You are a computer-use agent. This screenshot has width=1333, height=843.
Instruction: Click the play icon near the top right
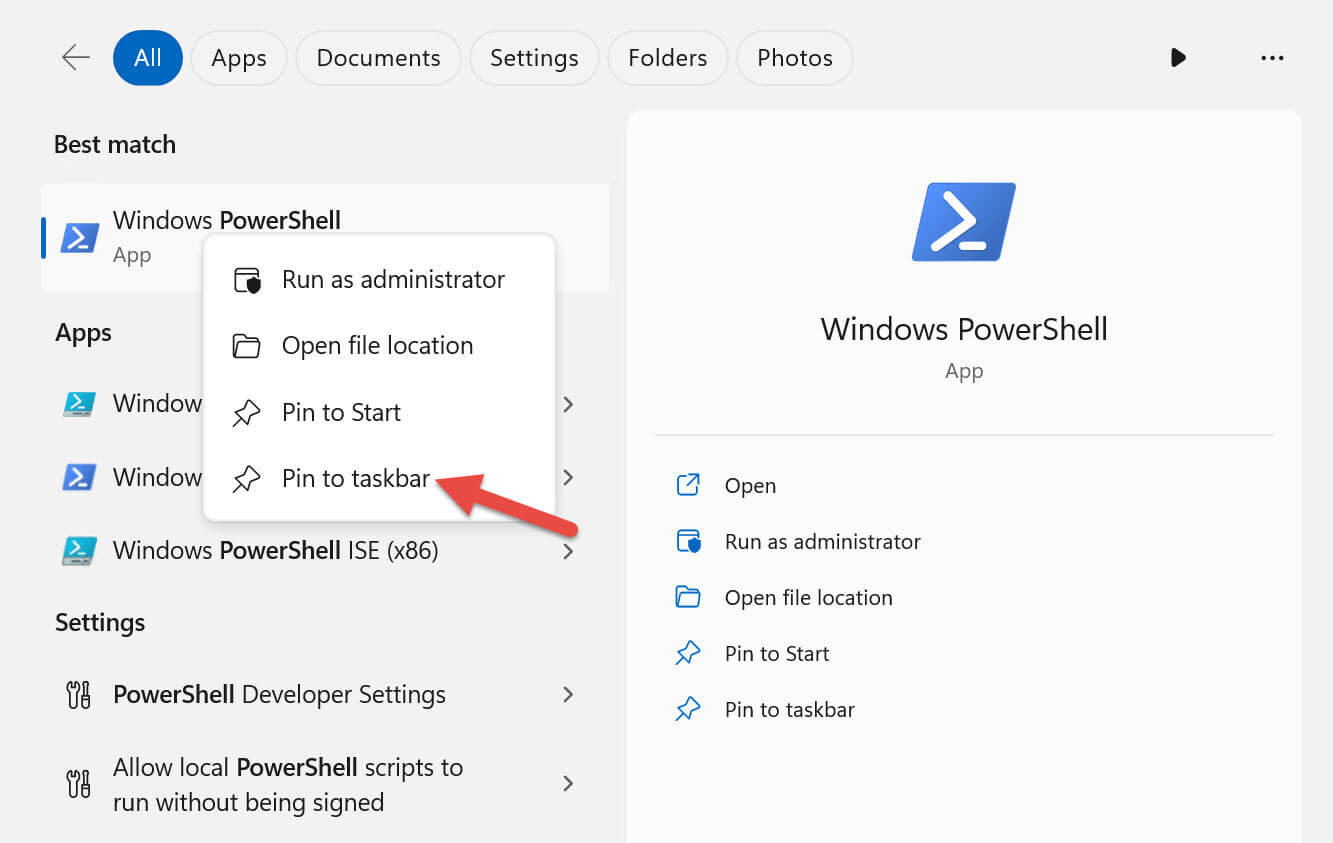1178,58
